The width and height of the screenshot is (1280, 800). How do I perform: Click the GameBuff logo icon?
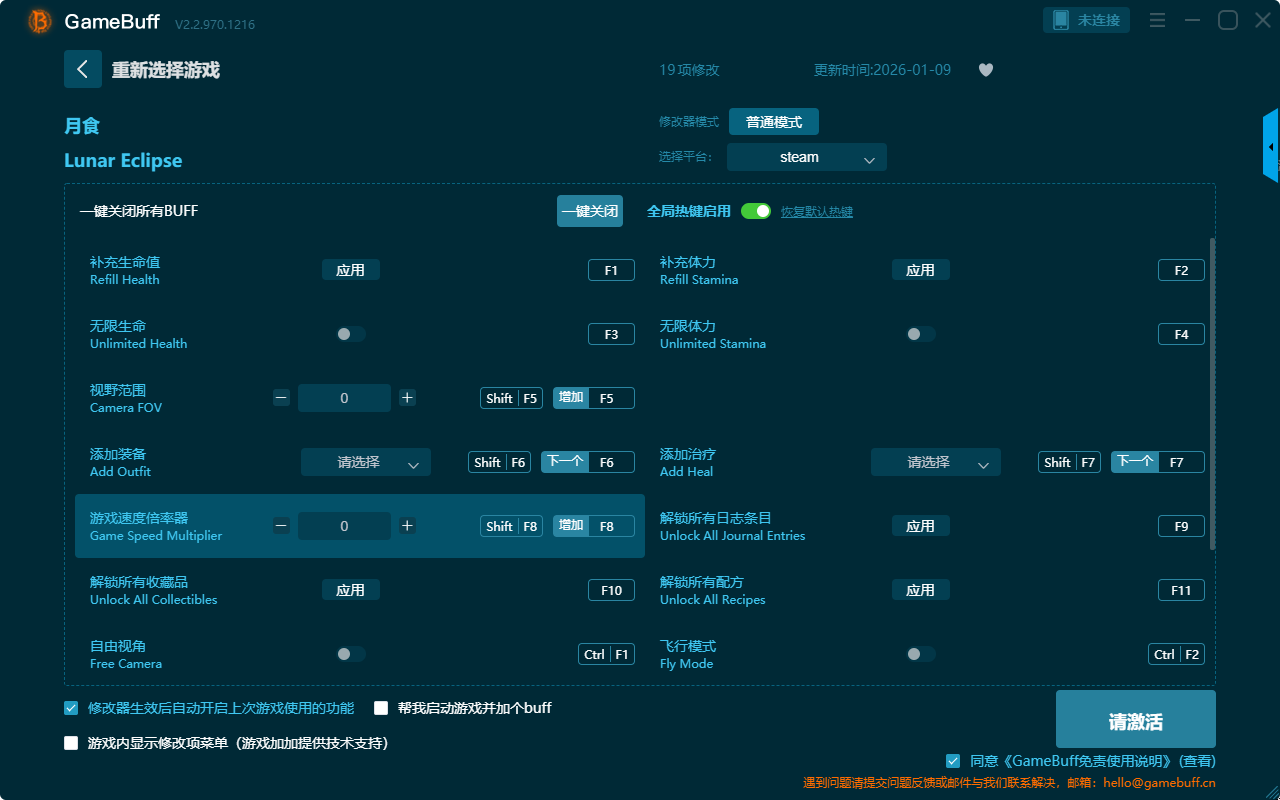pyautogui.click(x=40, y=21)
